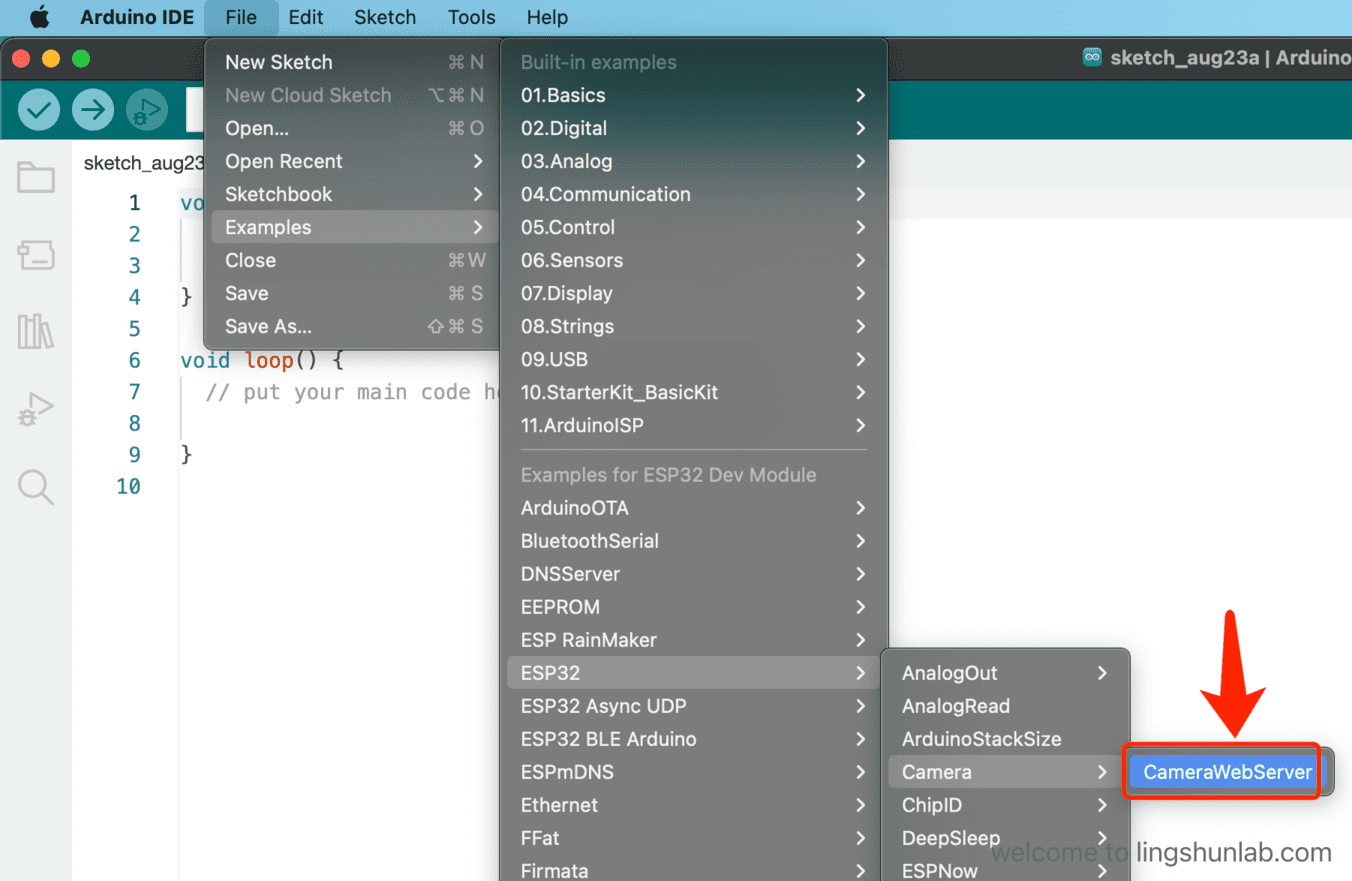Expand the ESPmDNS examples
1352x881 pixels.
693,772
